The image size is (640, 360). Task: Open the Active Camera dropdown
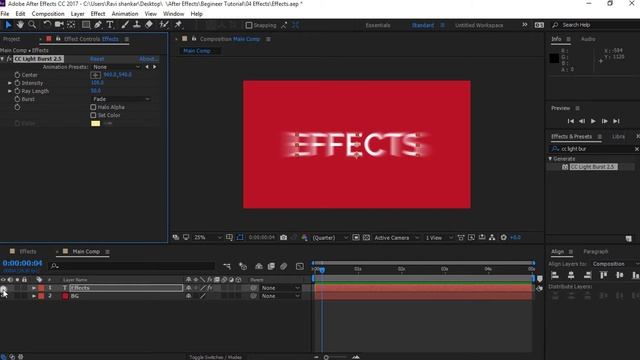point(396,237)
